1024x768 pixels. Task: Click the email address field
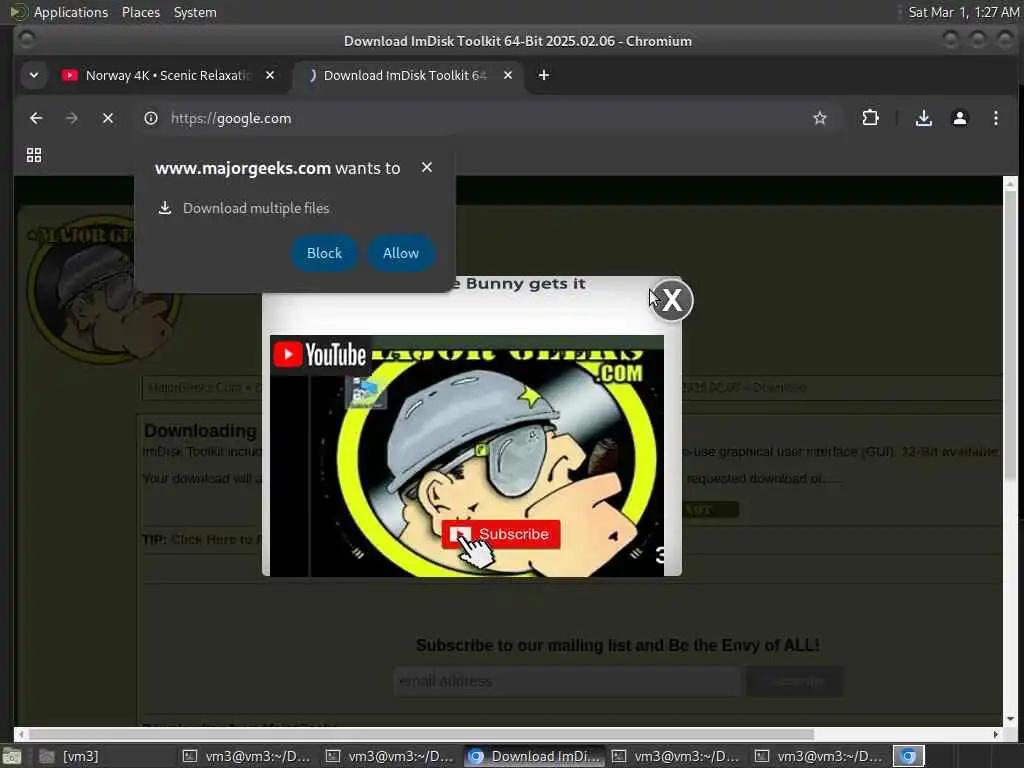(x=567, y=681)
